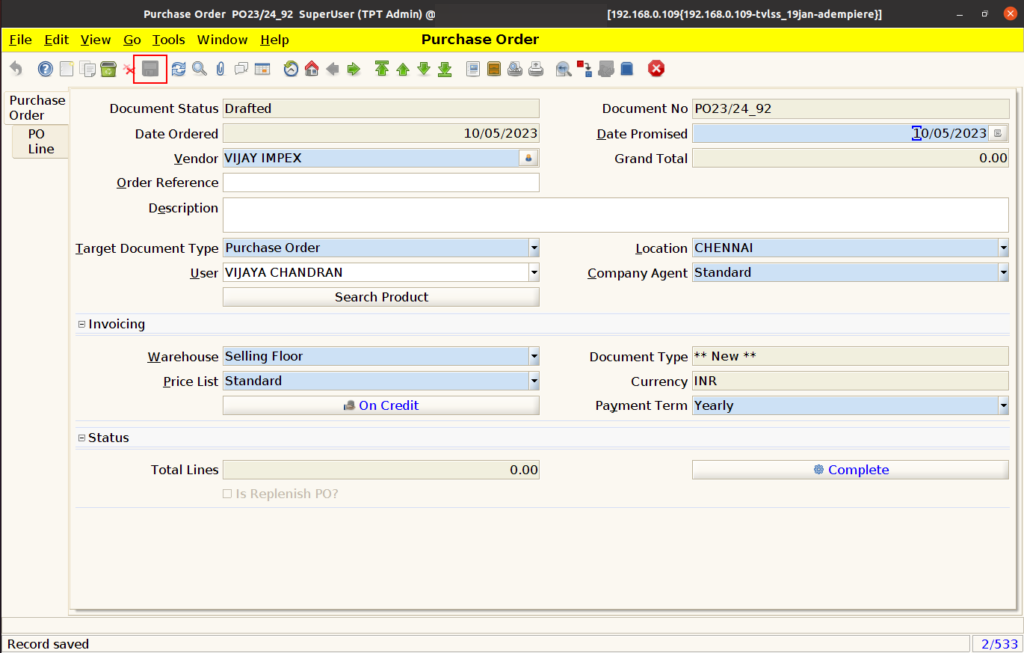Open the User dropdown list

534,272
